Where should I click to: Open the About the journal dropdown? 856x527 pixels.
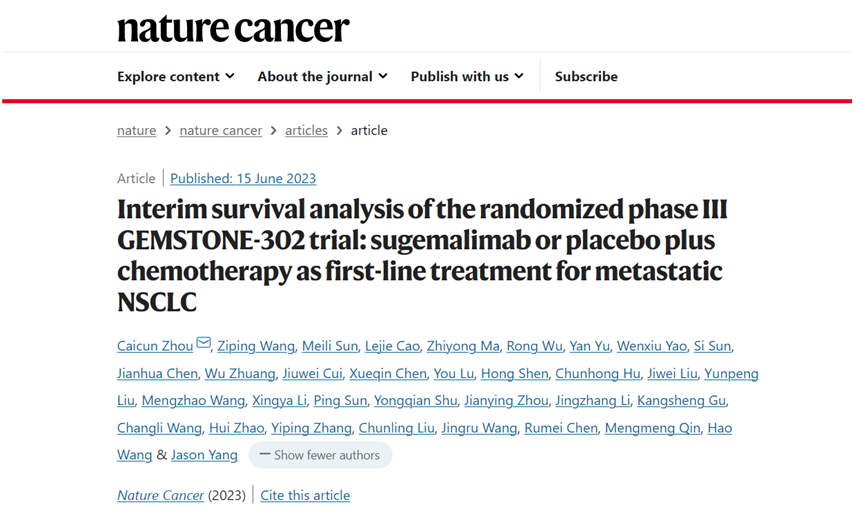pos(323,76)
